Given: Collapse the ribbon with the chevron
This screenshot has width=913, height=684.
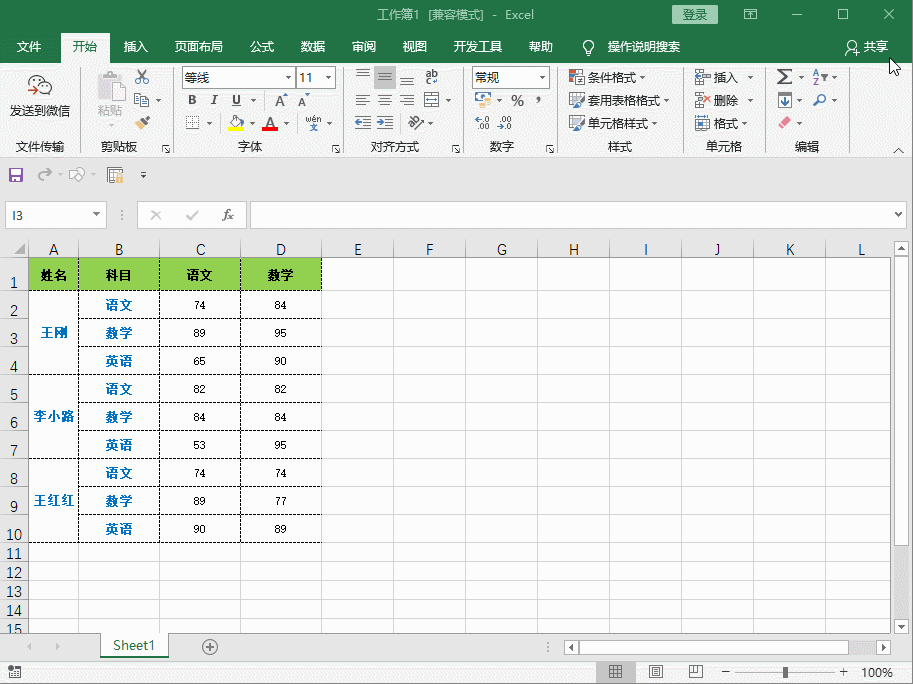Looking at the screenshot, I should coord(898,150).
